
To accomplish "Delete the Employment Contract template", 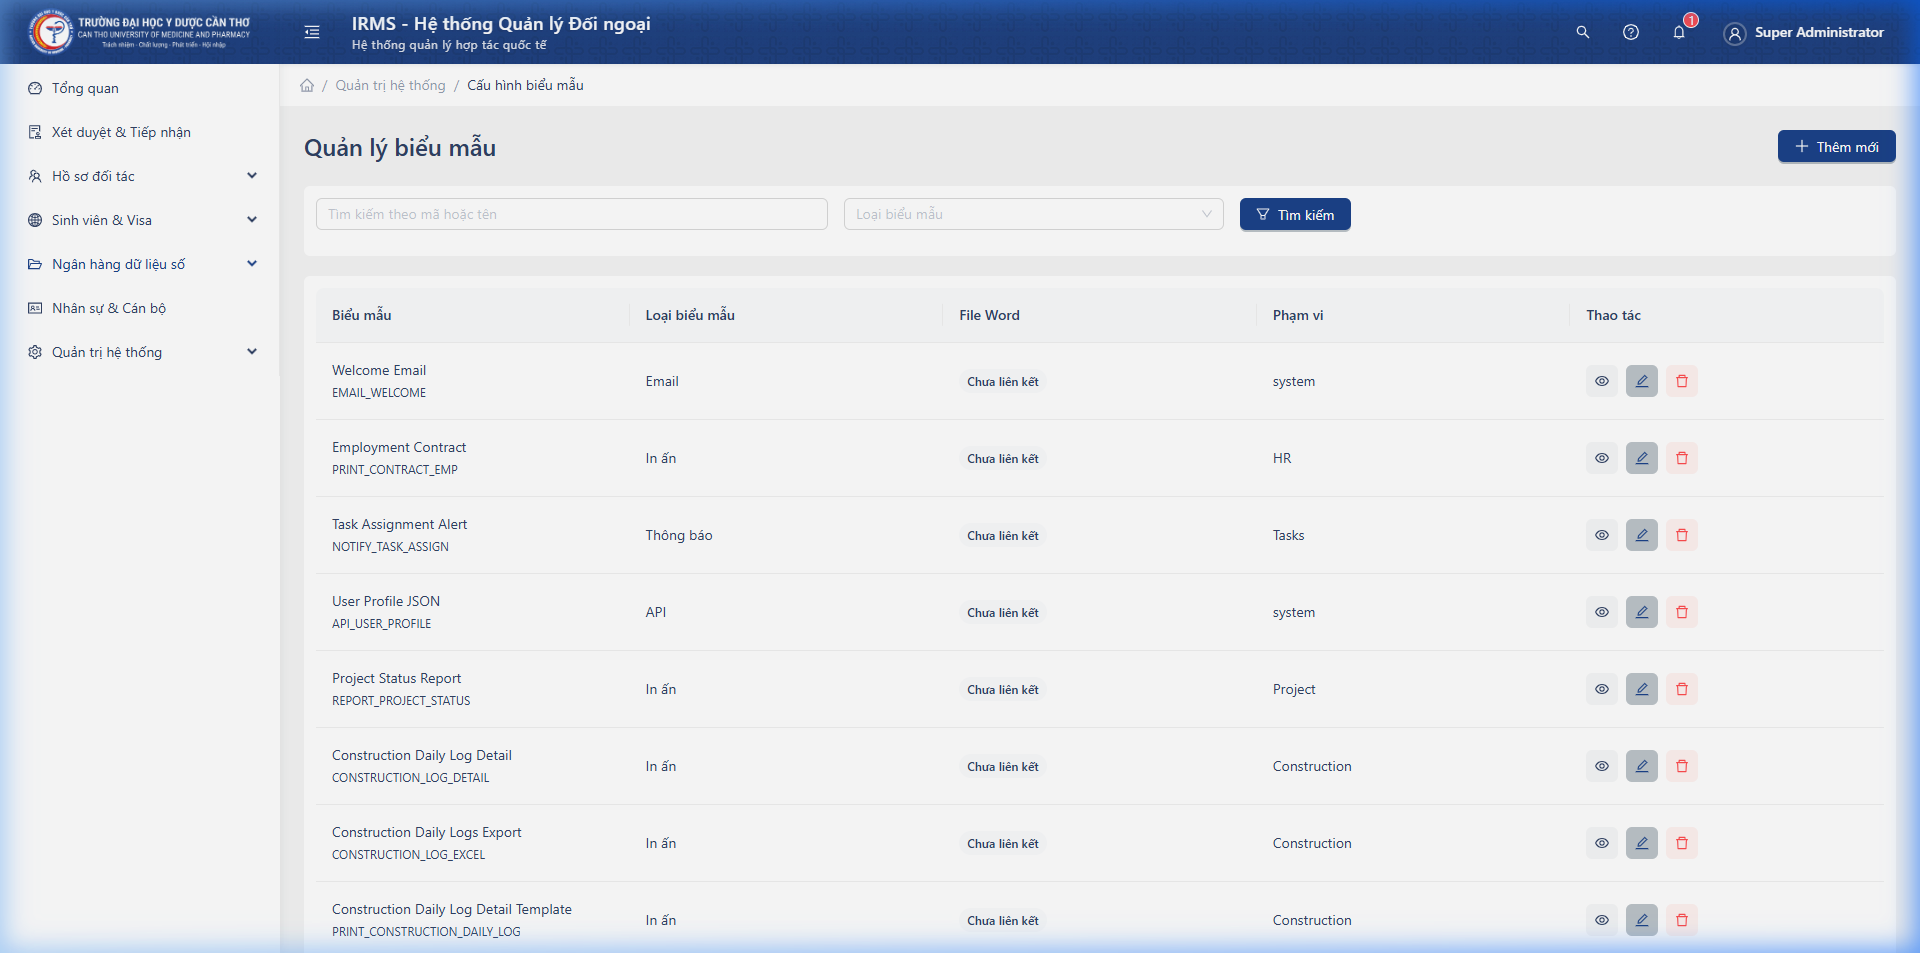I will click(x=1681, y=458).
